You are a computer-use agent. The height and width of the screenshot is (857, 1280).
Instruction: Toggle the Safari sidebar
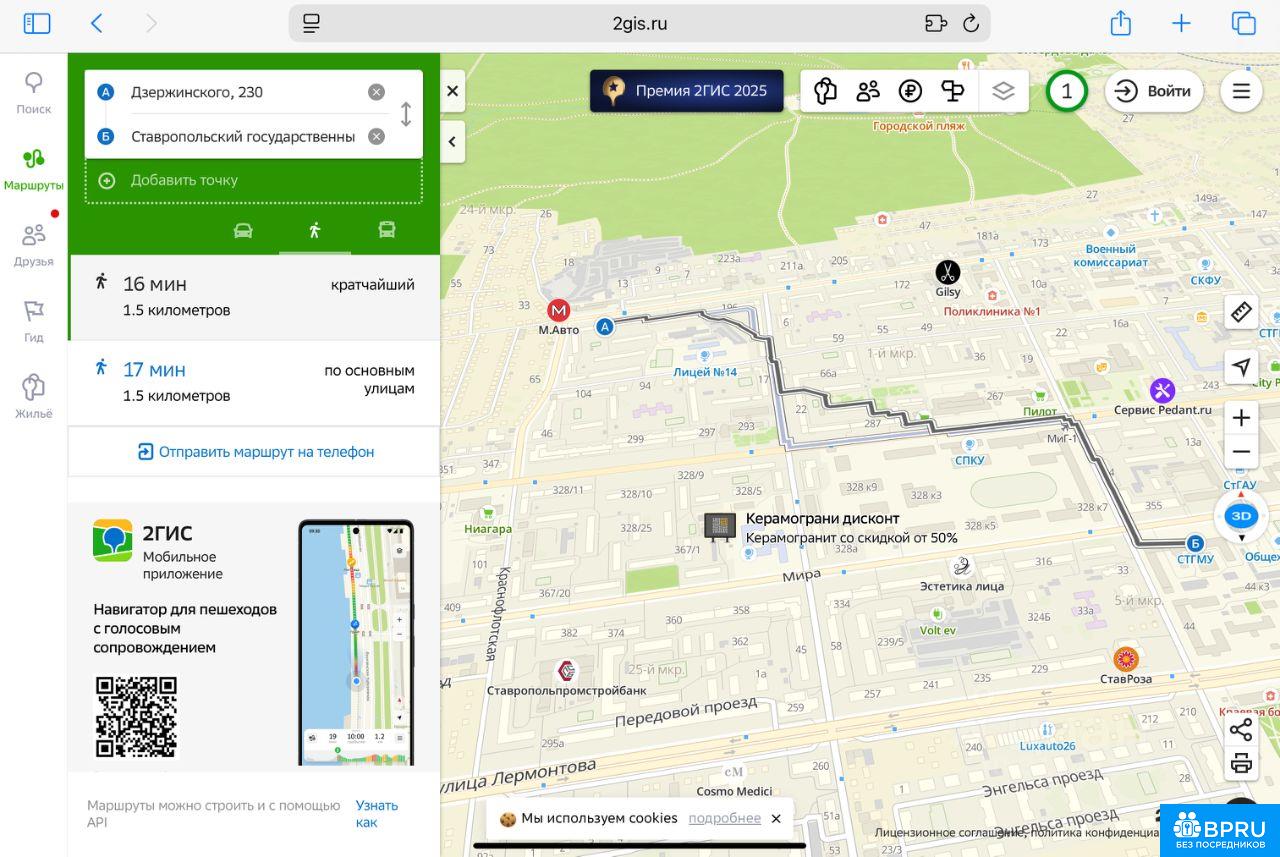(37, 23)
